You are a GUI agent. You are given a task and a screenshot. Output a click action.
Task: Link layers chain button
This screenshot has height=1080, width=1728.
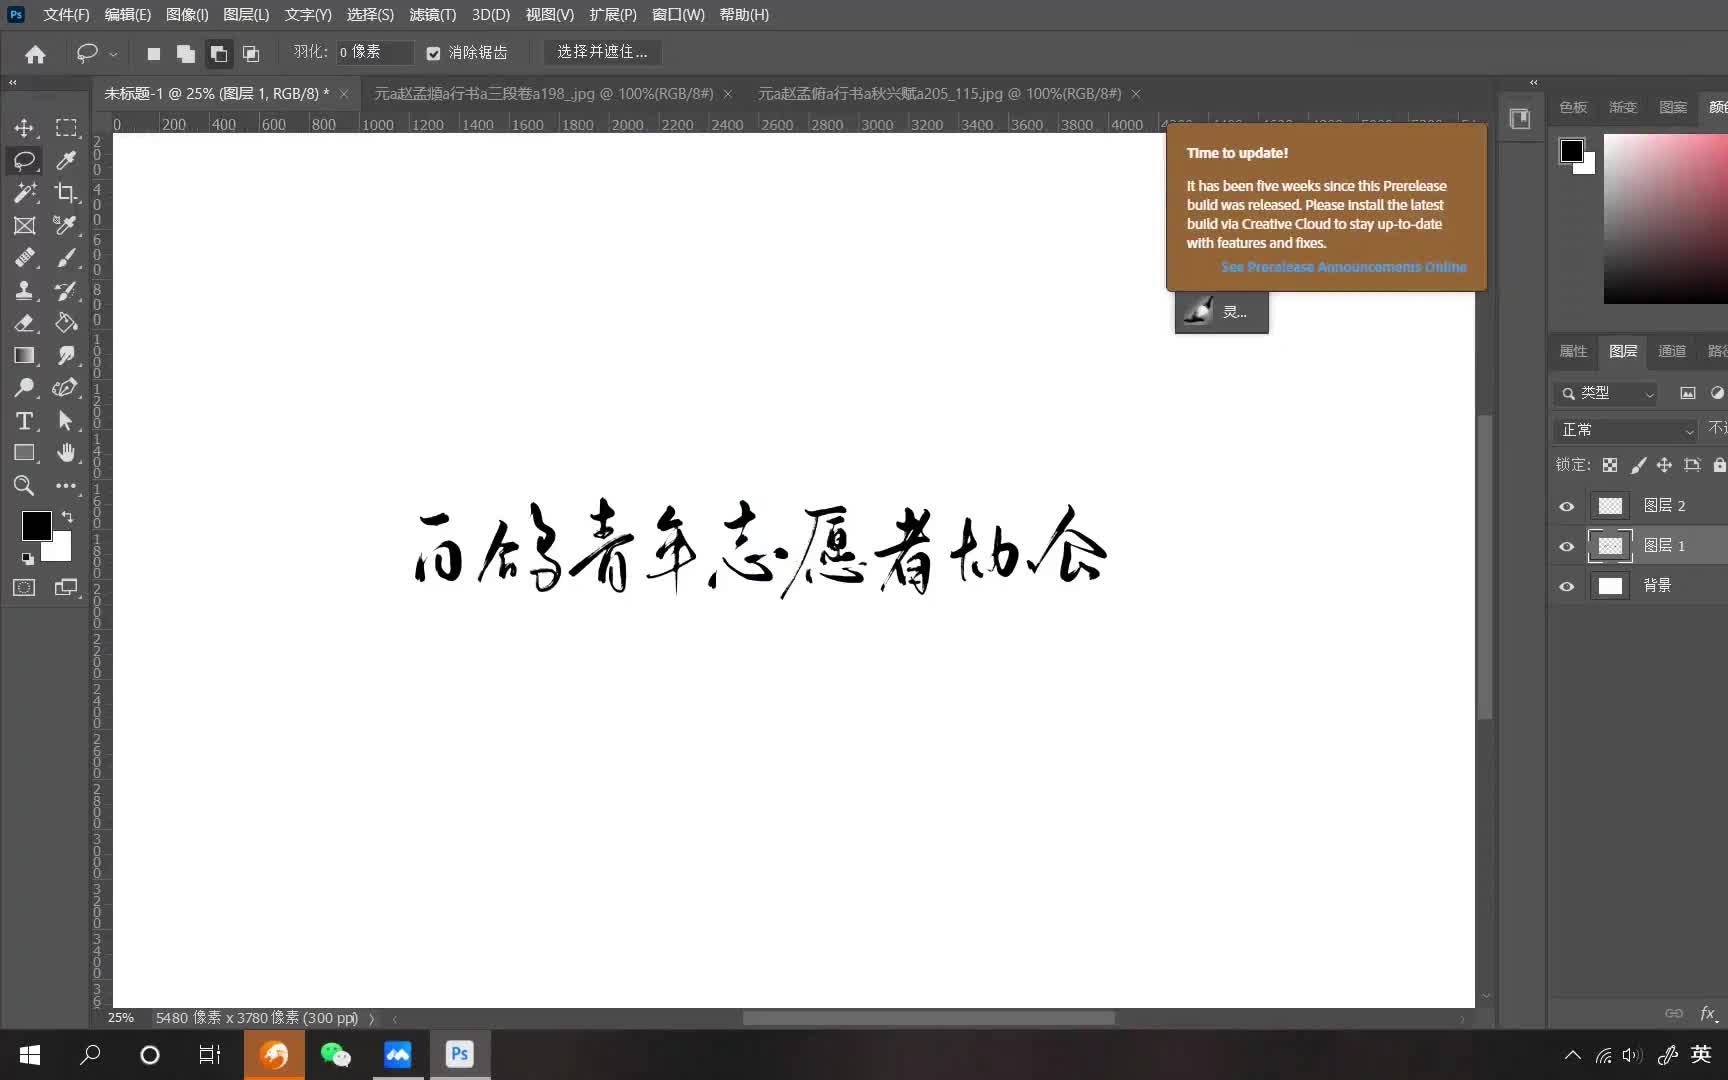tap(1673, 1014)
